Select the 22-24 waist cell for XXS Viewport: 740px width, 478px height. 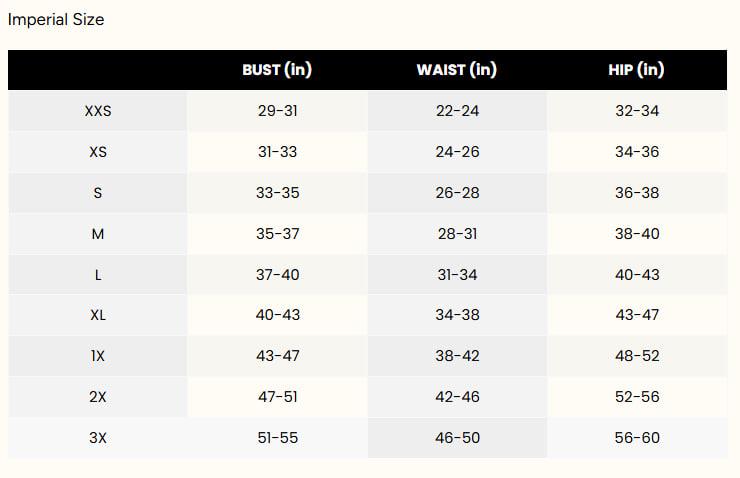(x=457, y=111)
